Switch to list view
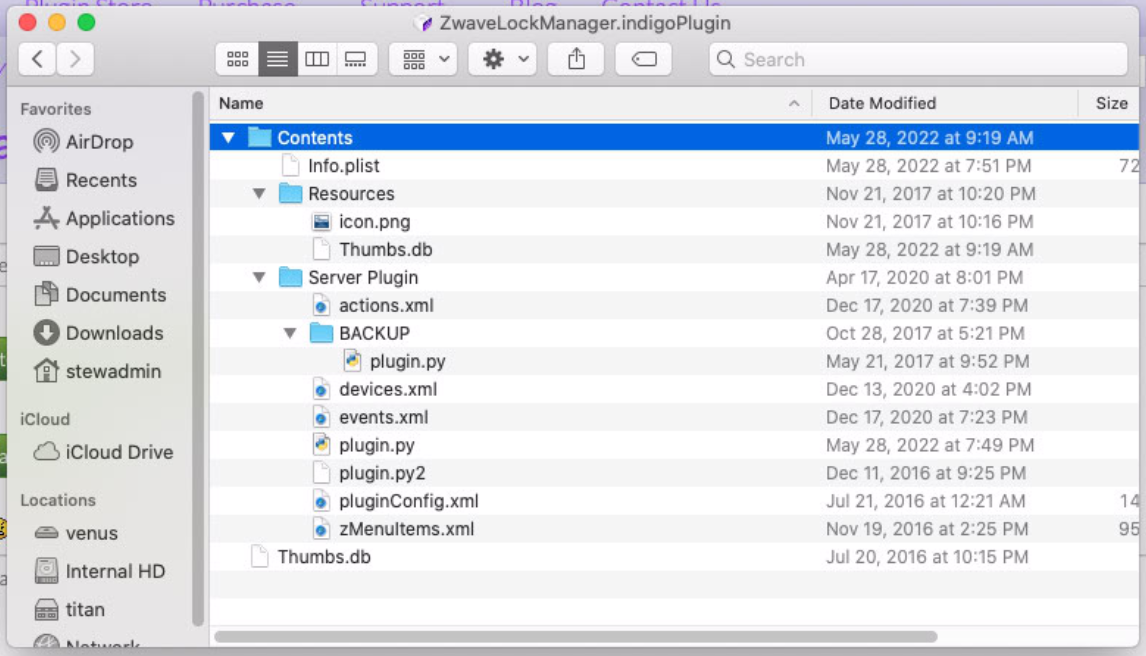The width and height of the screenshot is (1146, 656). [277, 59]
